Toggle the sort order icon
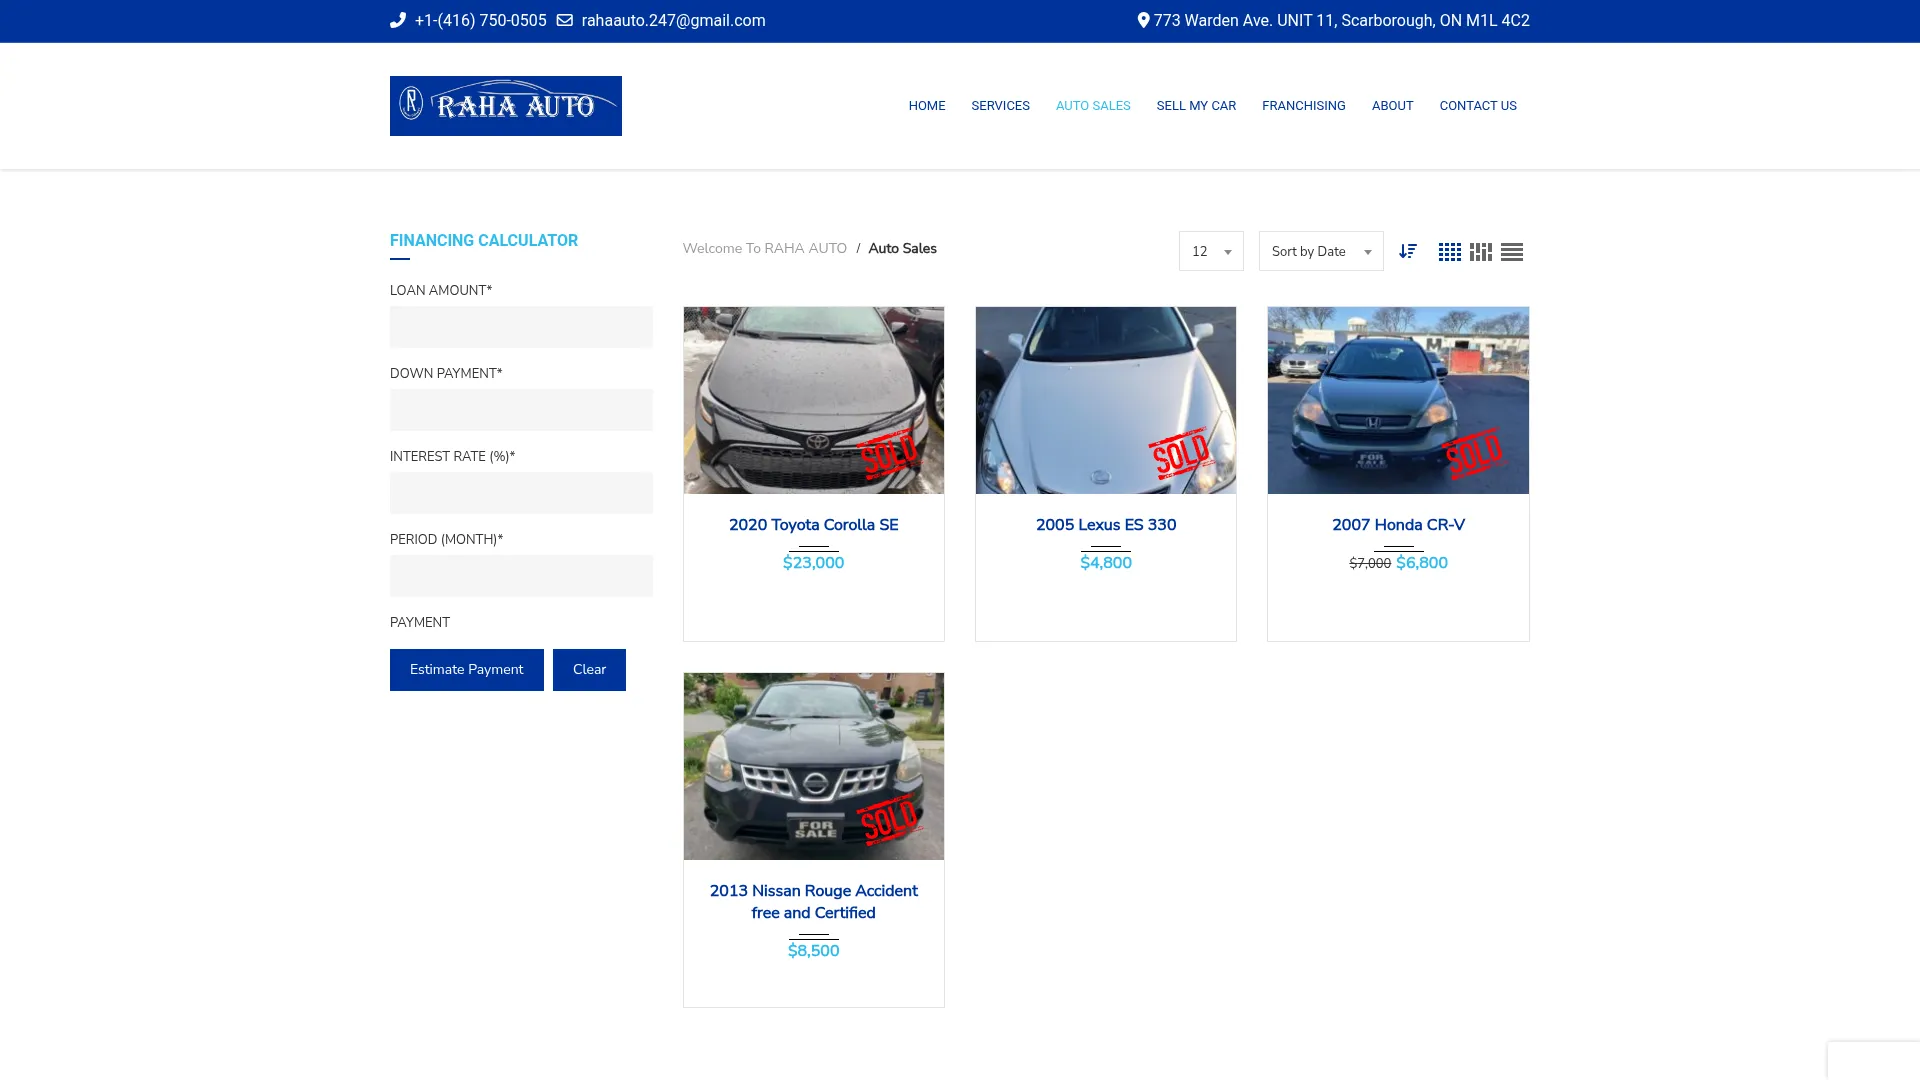The width and height of the screenshot is (1920, 1080). tap(1408, 251)
